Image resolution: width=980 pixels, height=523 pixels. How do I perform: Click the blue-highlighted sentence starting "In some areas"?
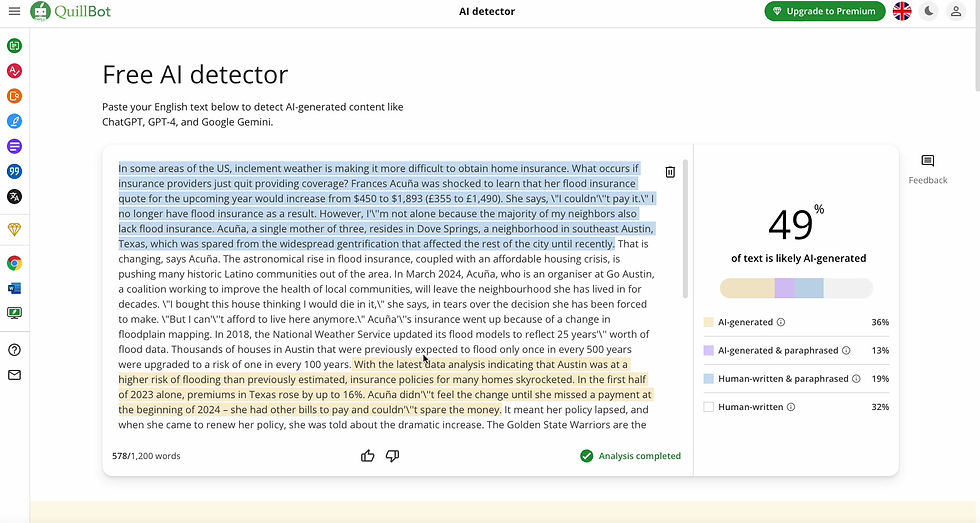point(386,206)
